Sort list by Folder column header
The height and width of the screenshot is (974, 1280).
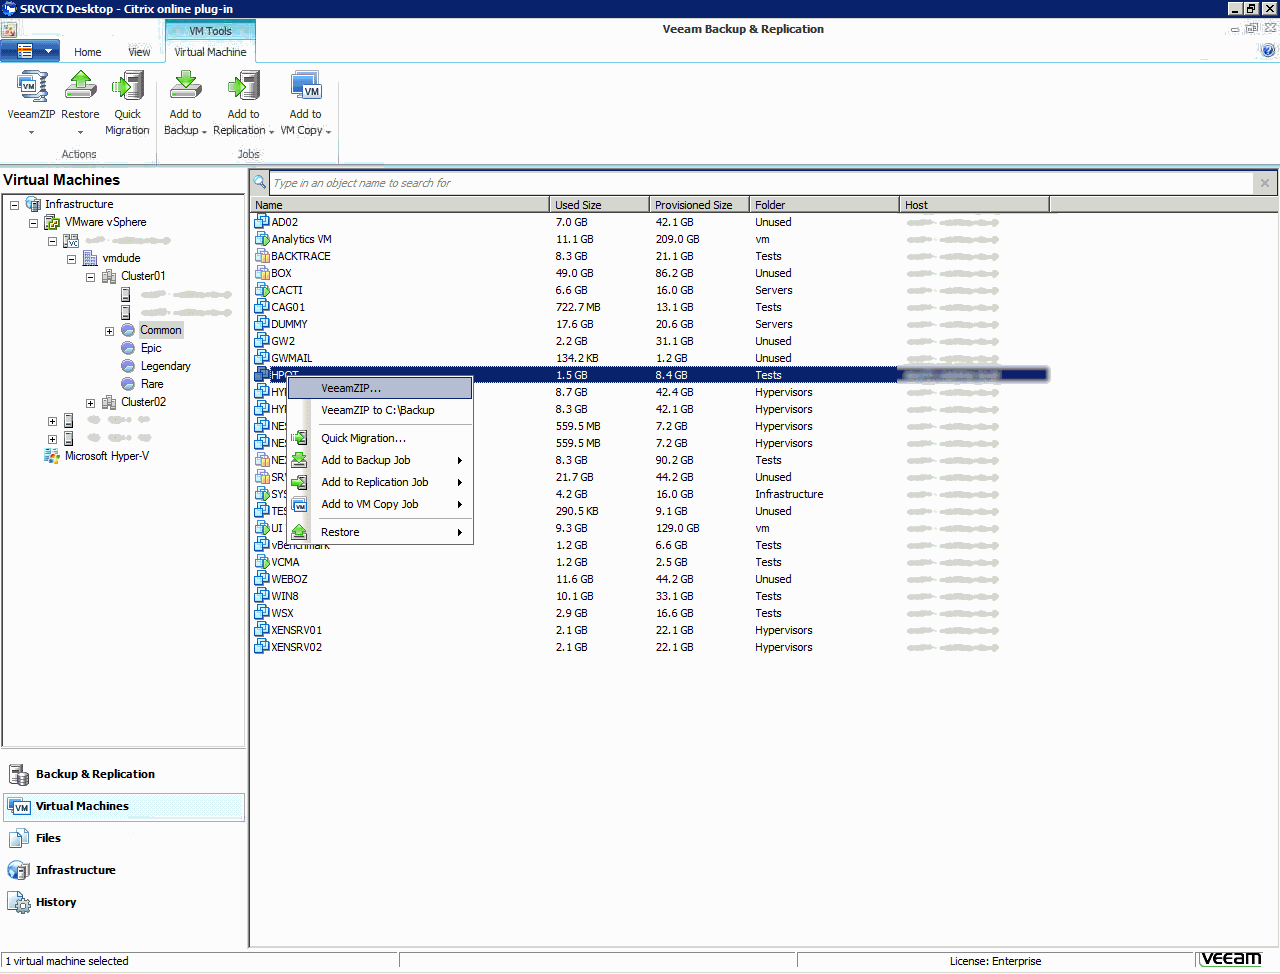[824, 205]
